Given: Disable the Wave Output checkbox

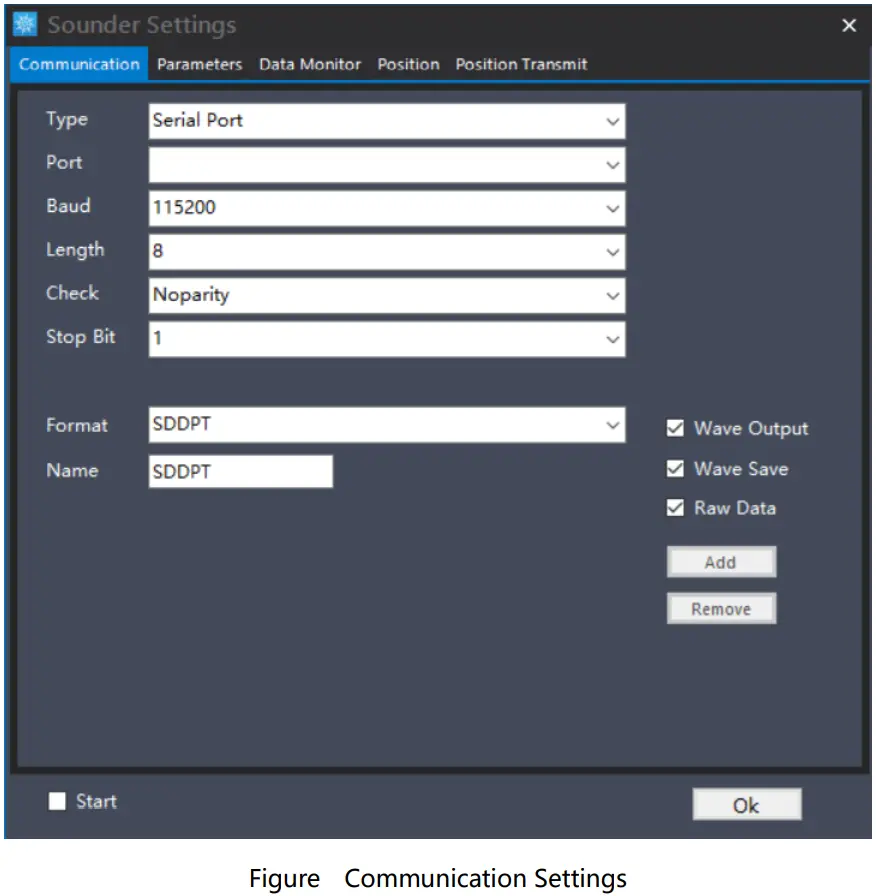Looking at the screenshot, I should [x=675, y=428].
